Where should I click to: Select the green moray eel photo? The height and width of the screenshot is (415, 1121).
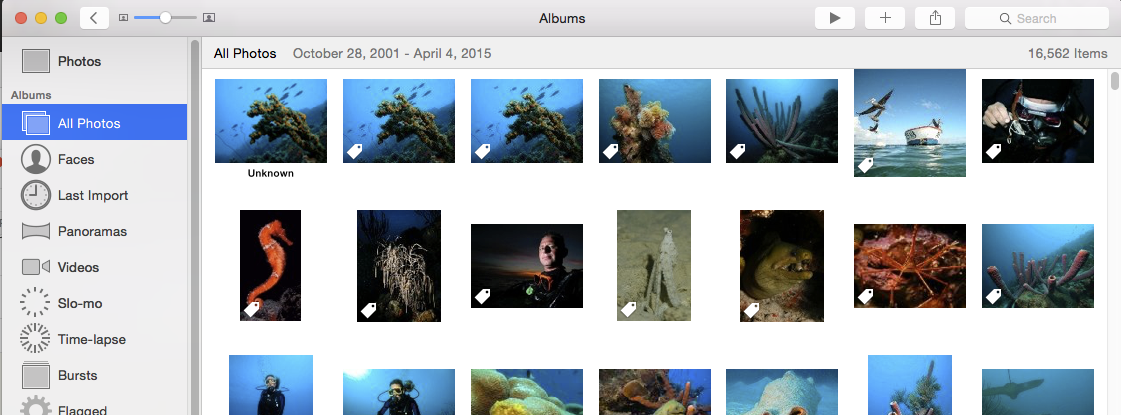click(x=782, y=266)
